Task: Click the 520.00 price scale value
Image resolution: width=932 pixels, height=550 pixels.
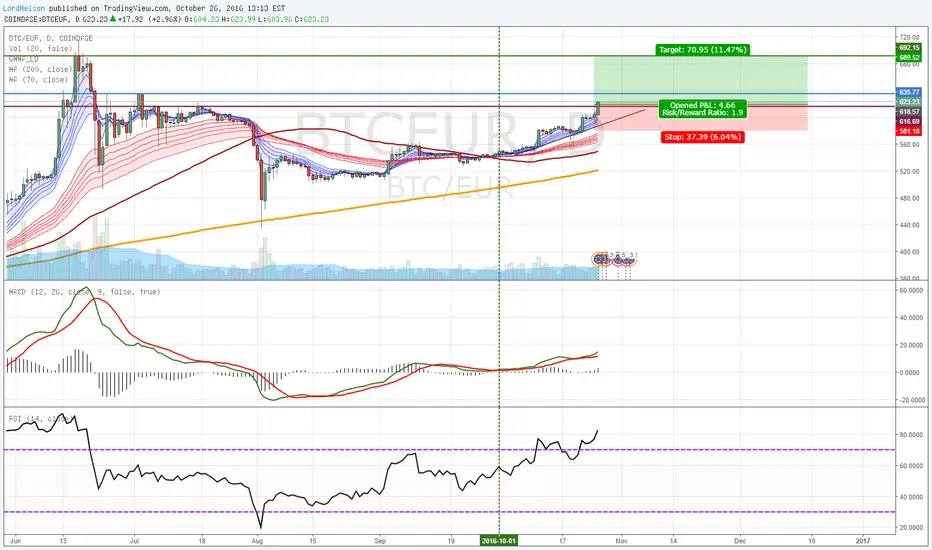Action: point(909,171)
